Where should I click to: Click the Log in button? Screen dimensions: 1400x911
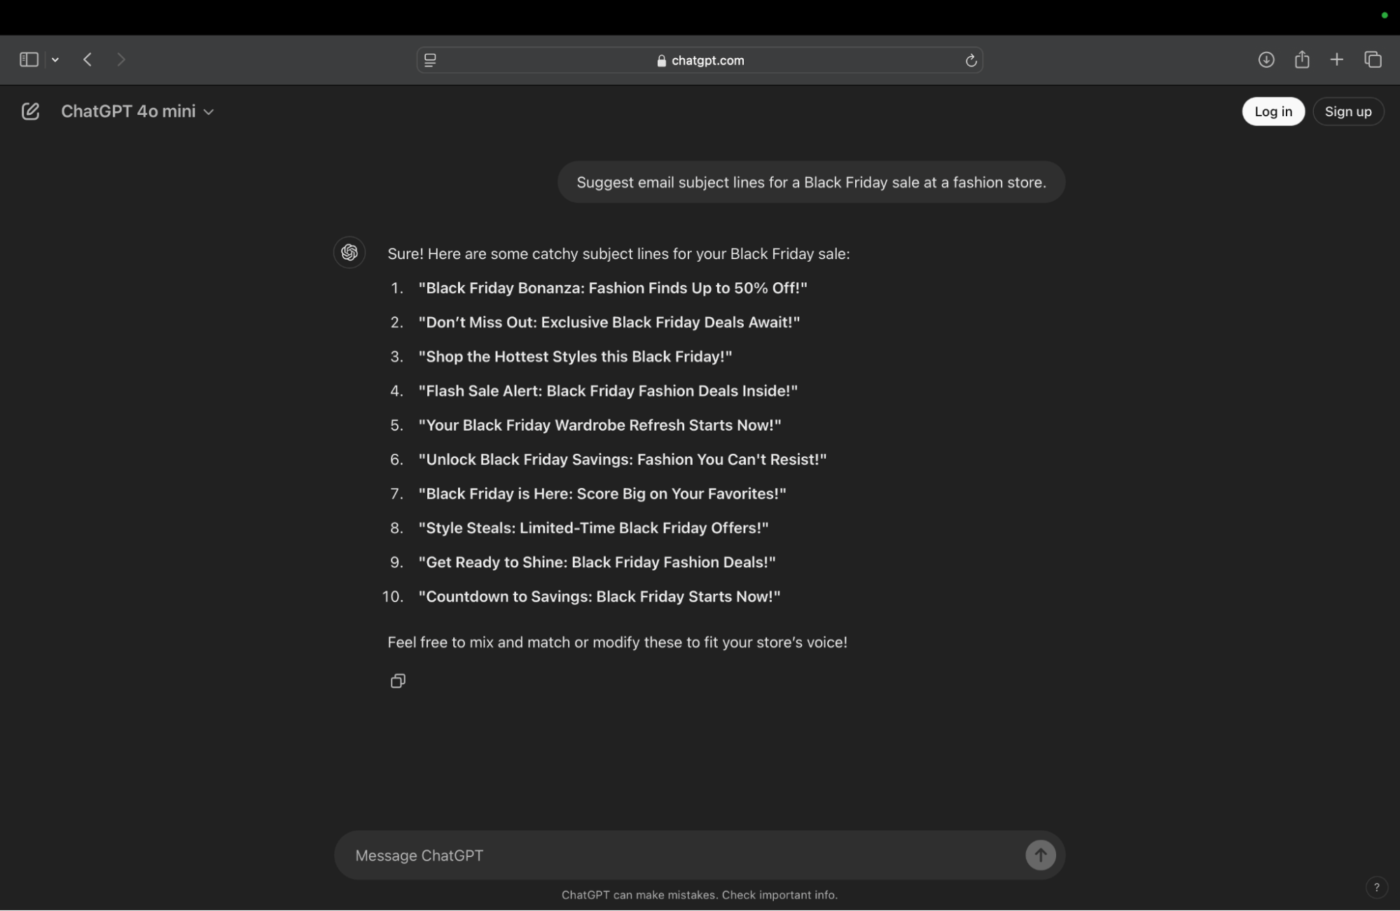[x=1273, y=111]
